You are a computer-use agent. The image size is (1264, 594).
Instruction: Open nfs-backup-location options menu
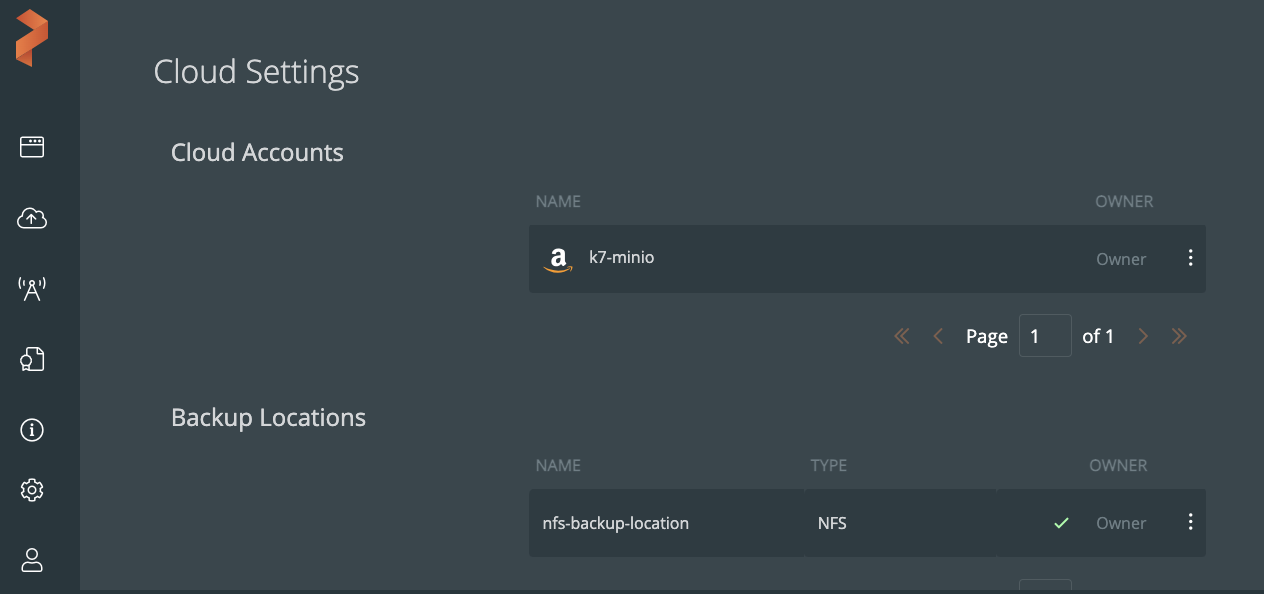point(1190,522)
